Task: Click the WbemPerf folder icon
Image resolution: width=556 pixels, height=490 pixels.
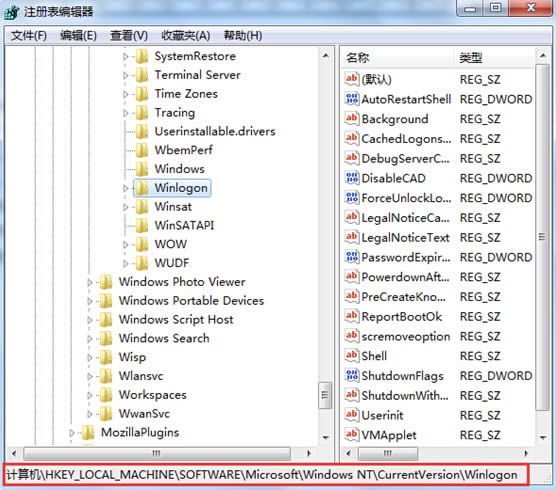Action: (x=142, y=150)
